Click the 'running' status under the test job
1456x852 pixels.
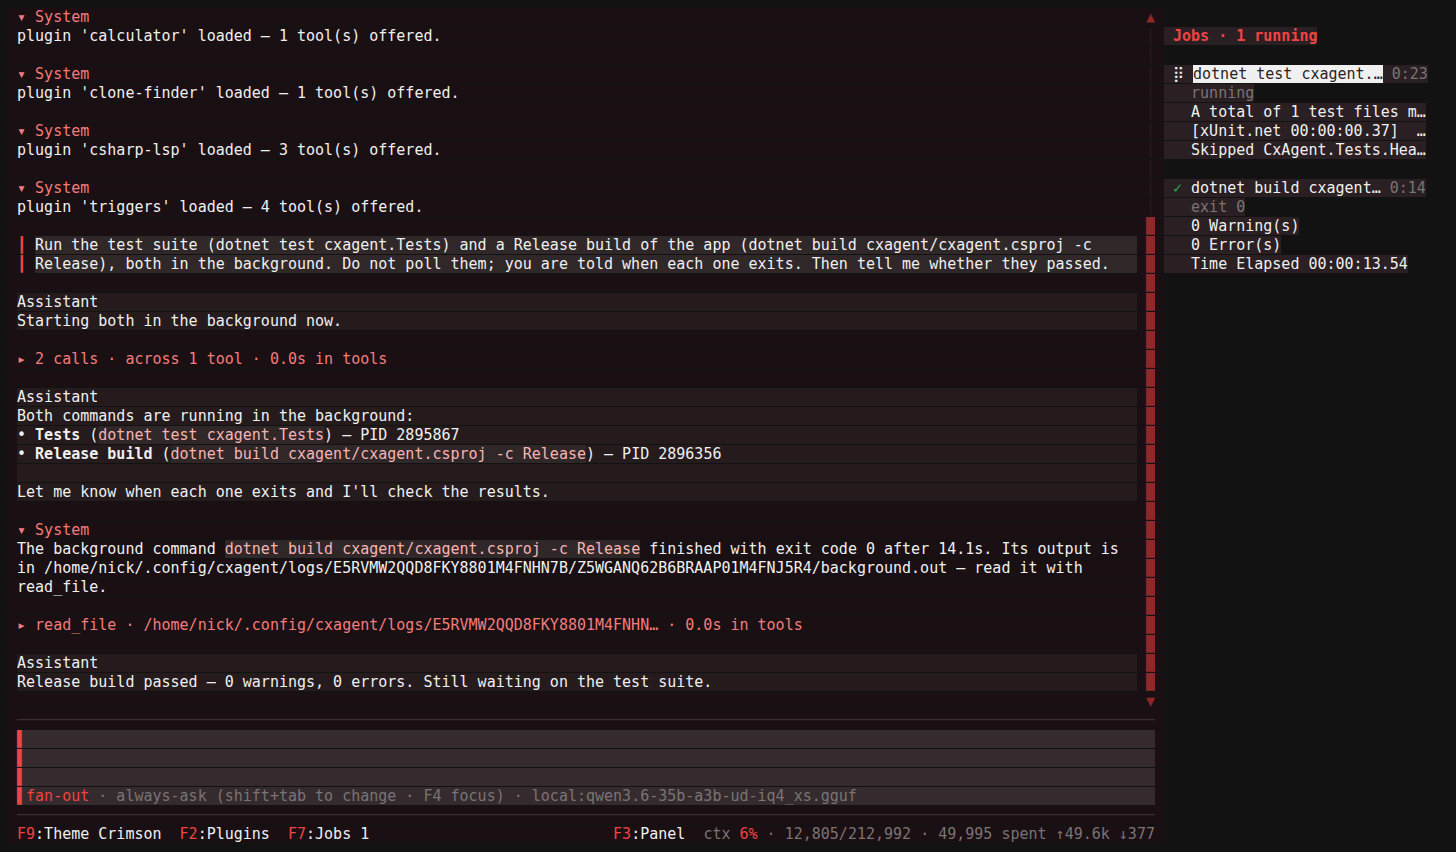[x=1222, y=93]
